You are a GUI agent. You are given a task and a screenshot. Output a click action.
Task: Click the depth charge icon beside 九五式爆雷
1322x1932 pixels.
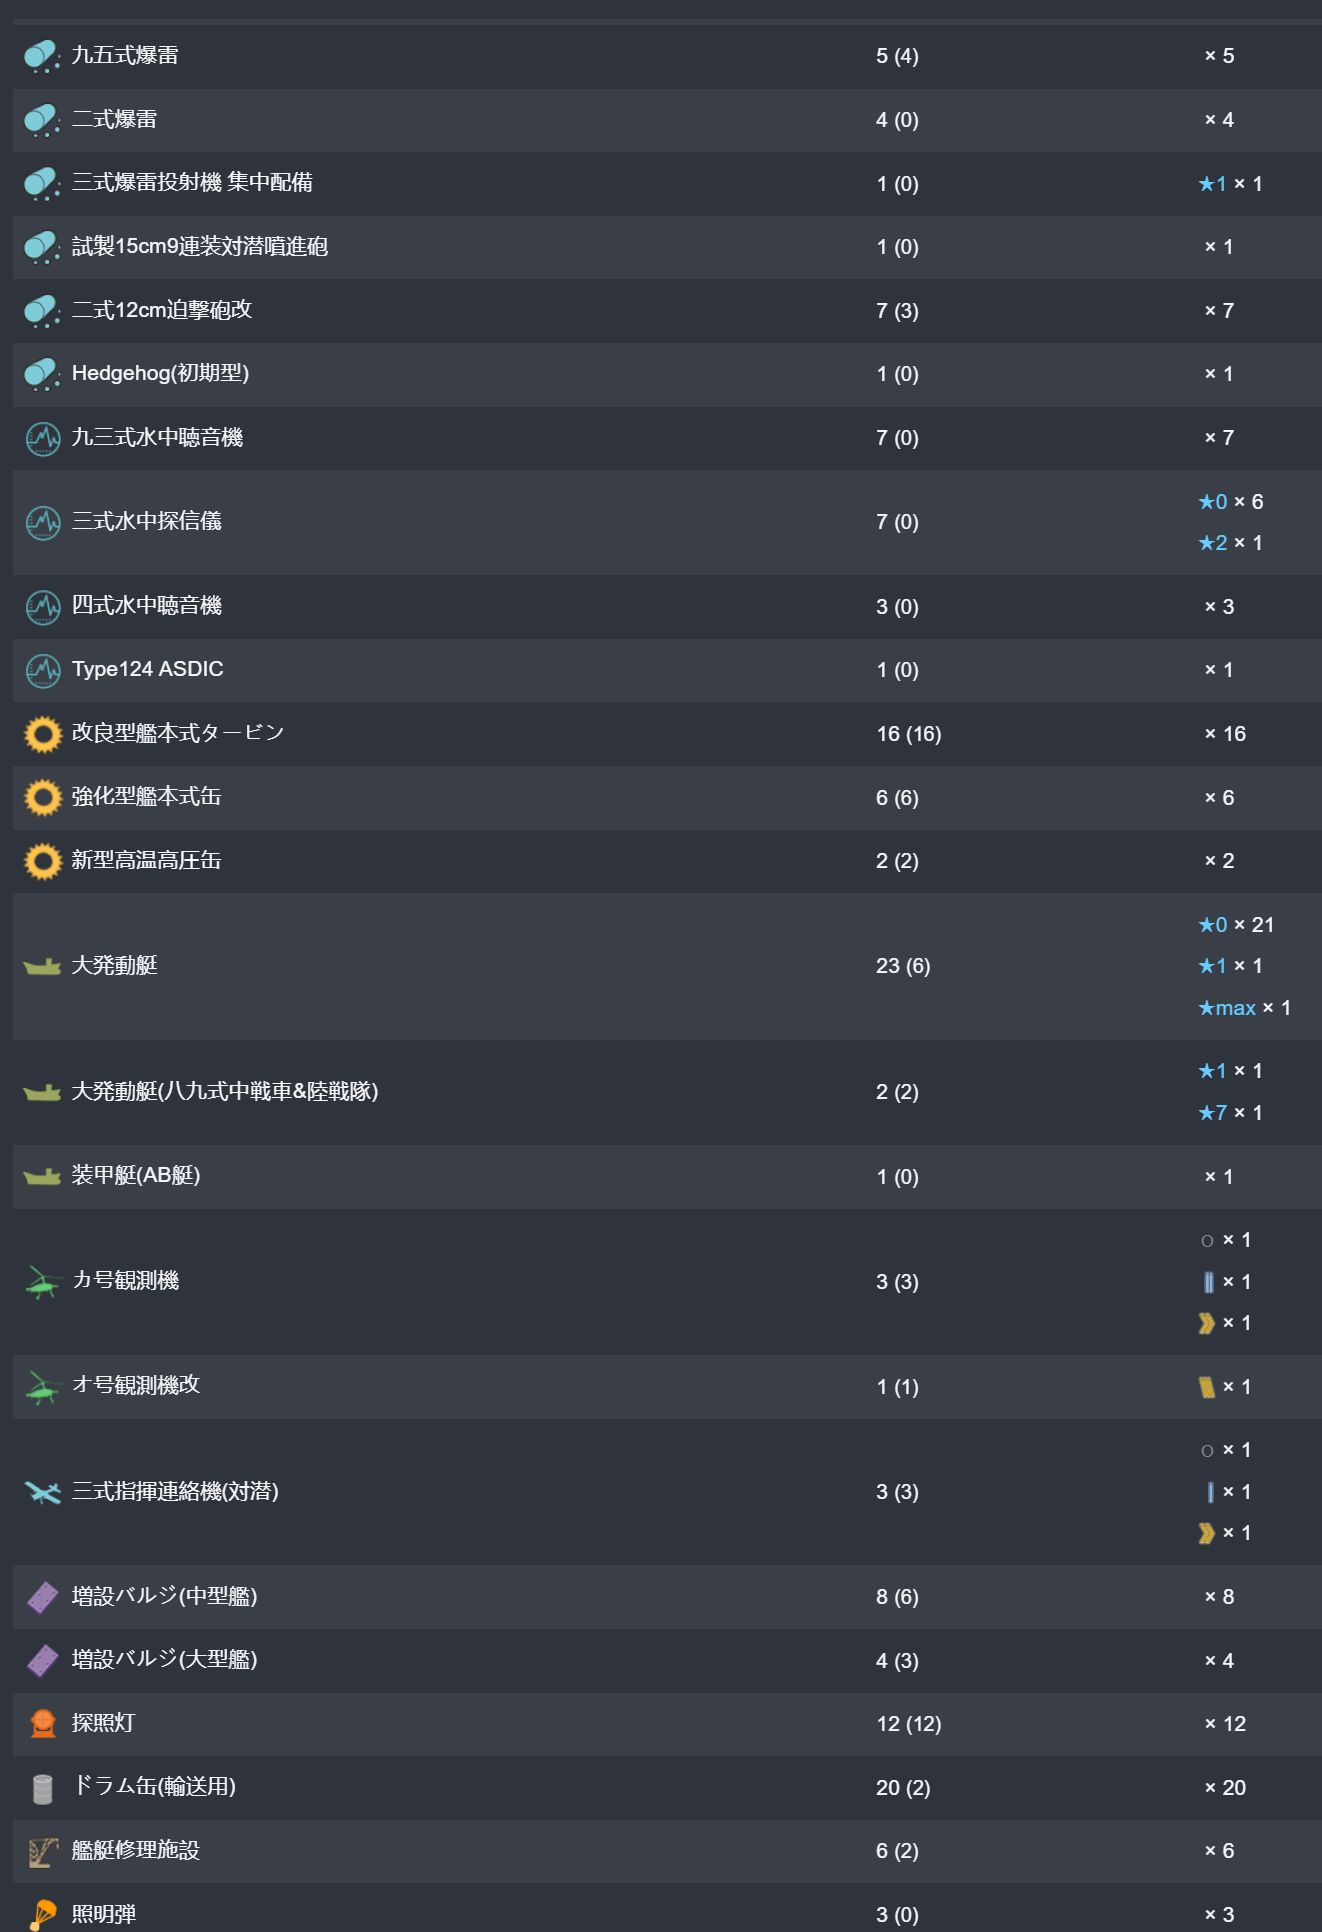pos(42,56)
